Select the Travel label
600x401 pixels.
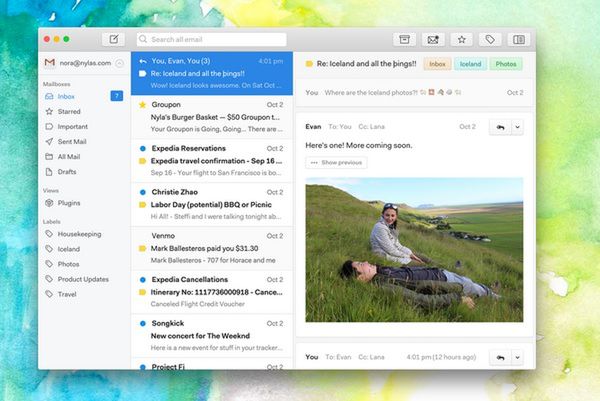pos(84,294)
